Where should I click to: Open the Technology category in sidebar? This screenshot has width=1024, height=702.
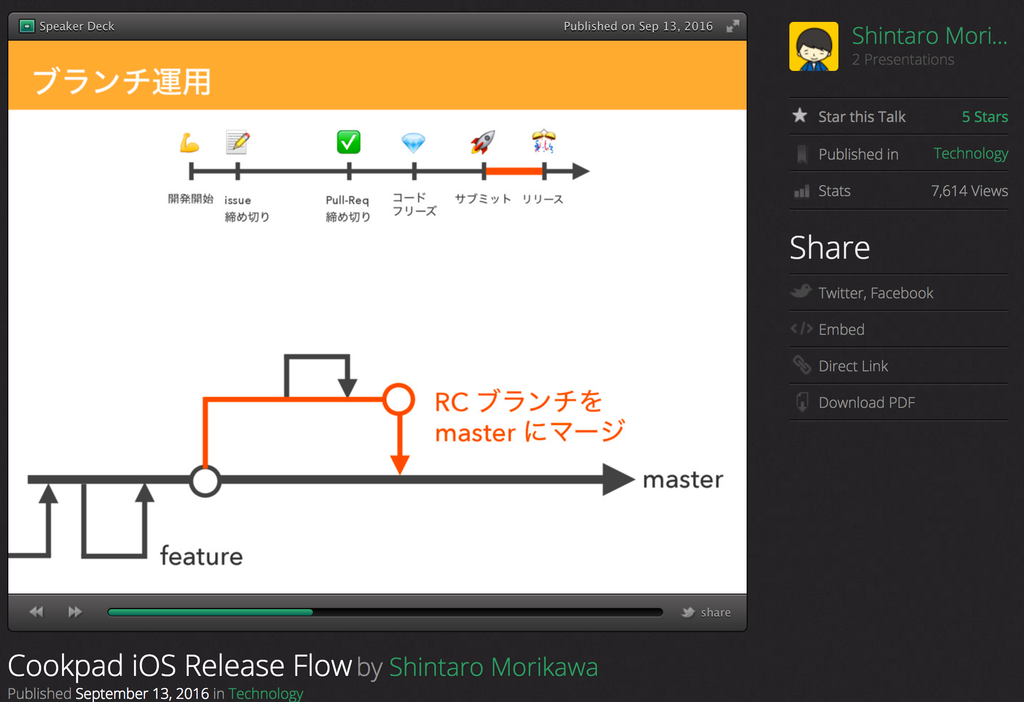pyautogui.click(x=970, y=153)
